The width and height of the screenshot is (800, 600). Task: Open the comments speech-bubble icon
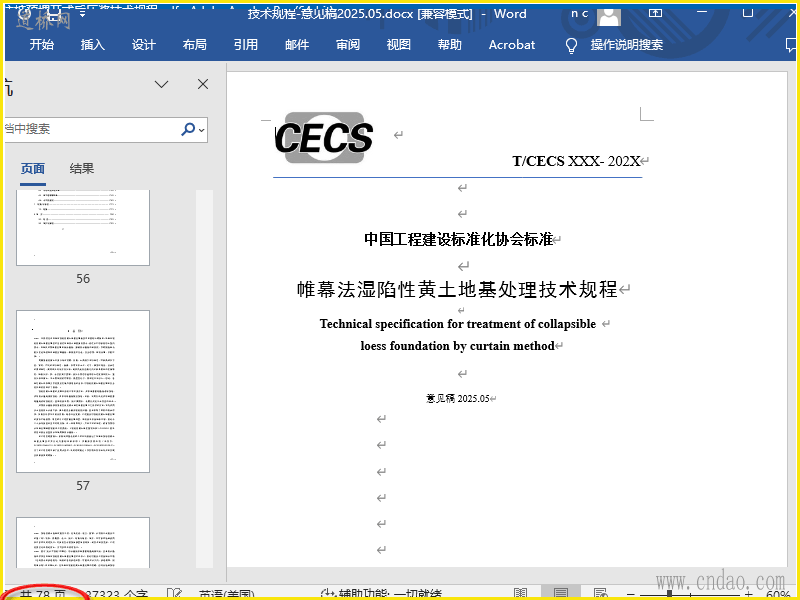click(x=791, y=45)
